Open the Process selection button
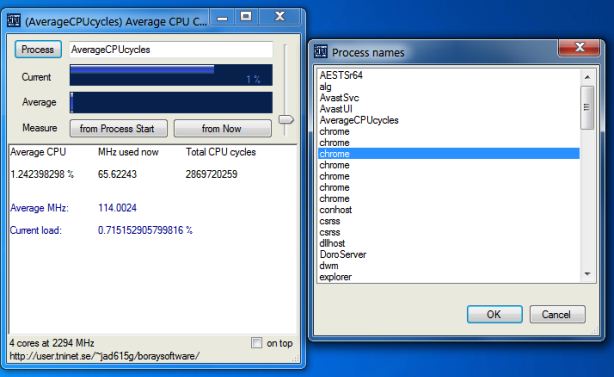Viewport: 614px width, 377px height. (38, 49)
